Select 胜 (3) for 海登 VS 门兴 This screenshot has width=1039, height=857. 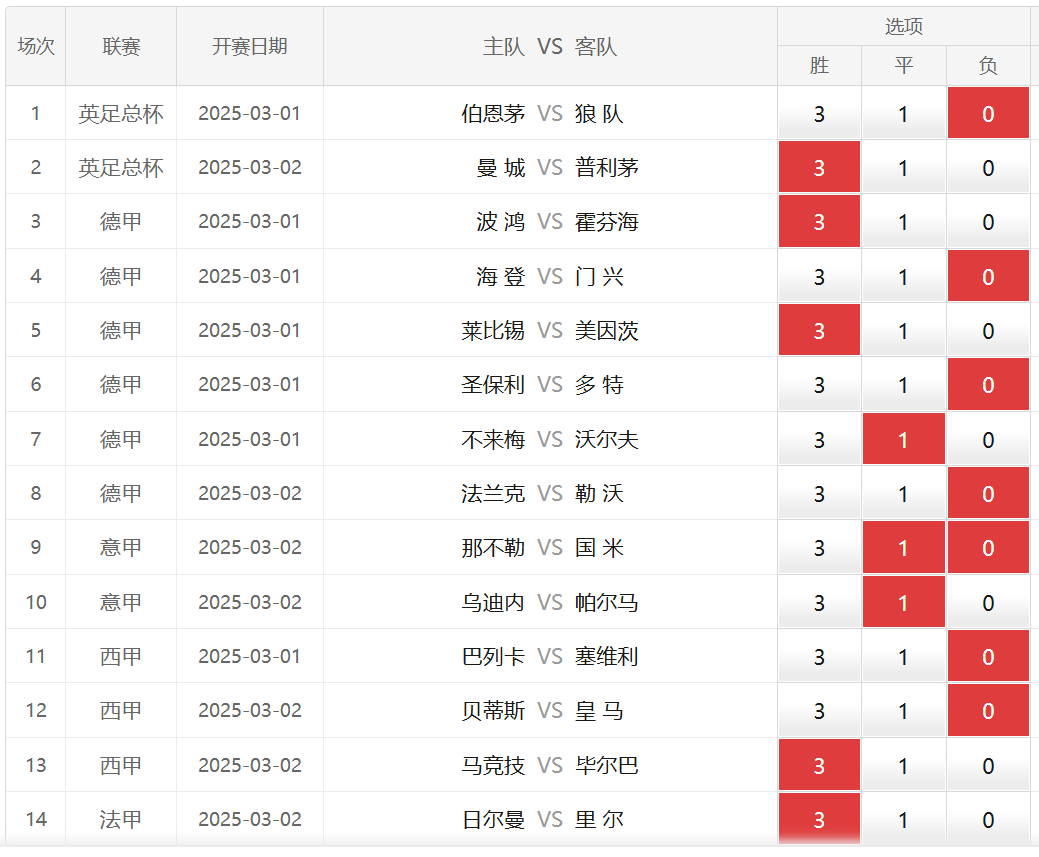(x=819, y=276)
